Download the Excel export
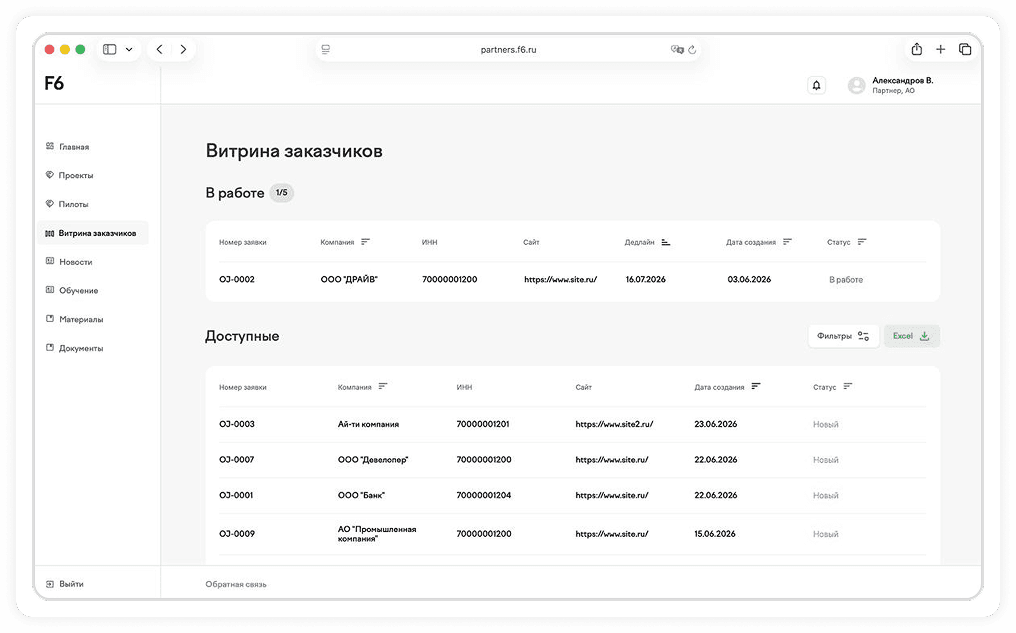This screenshot has height=633, width=1016. pyautogui.click(x=912, y=336)
